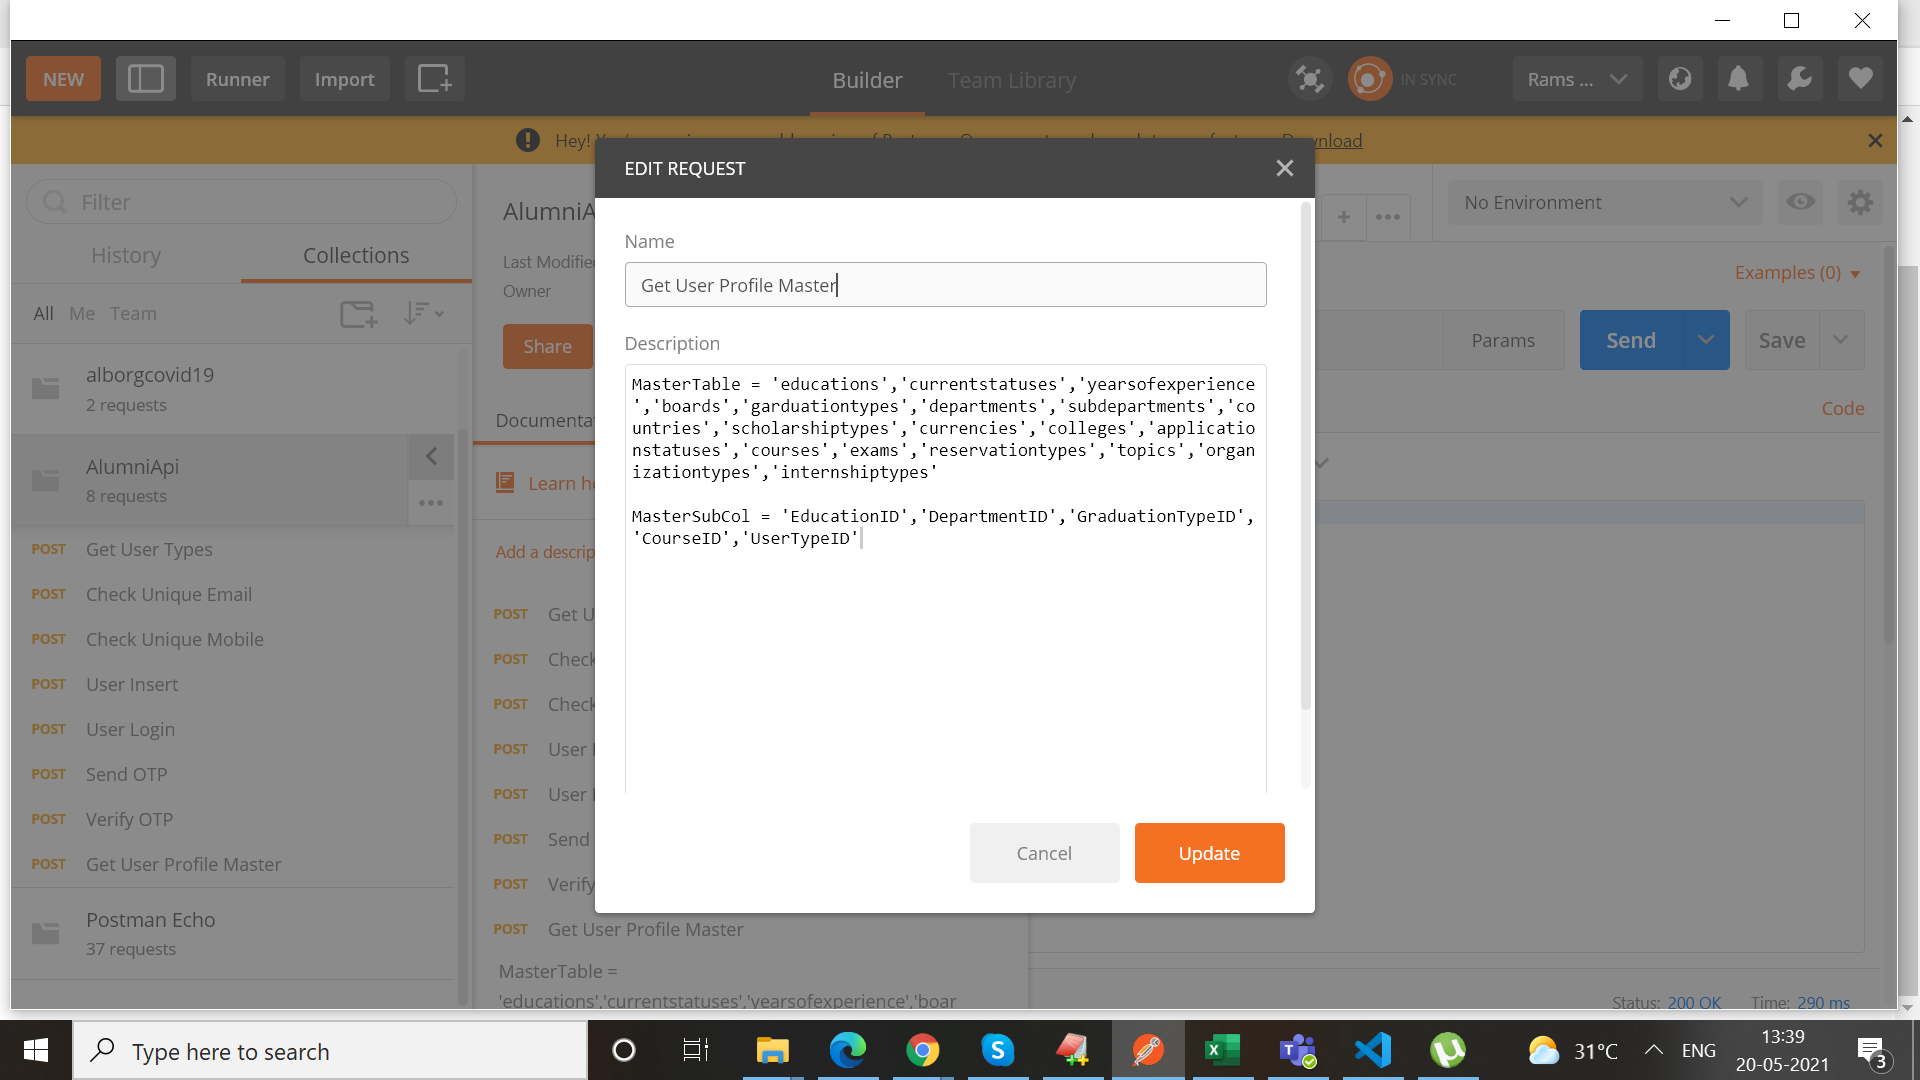1920x1080 pixels.
Task: Close the Edit Request dialog
Action: [1285, 168]
